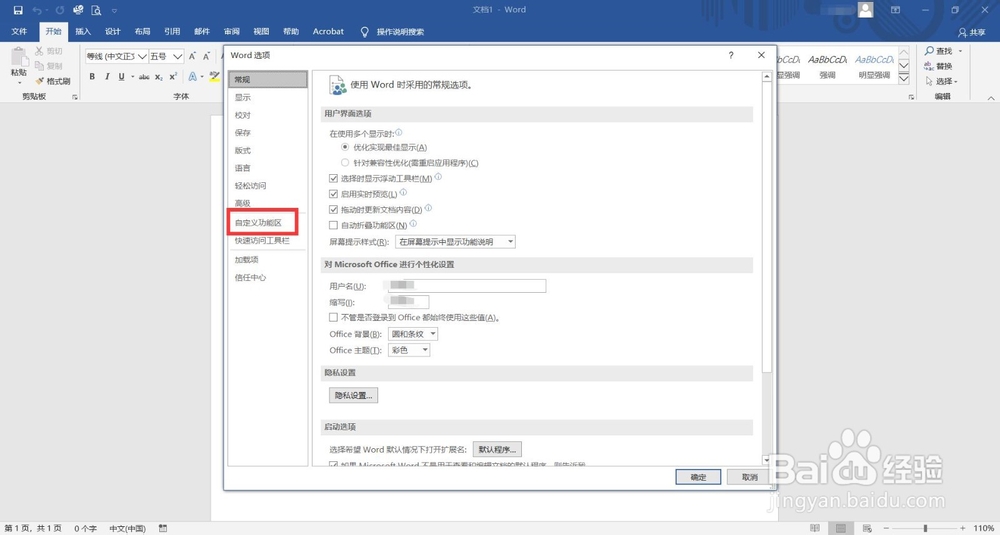The width and height of the screenshot is (1000, 535).
Task: Open the Select (选择) dropdown in editing group
Action: (x=942, y=81)
